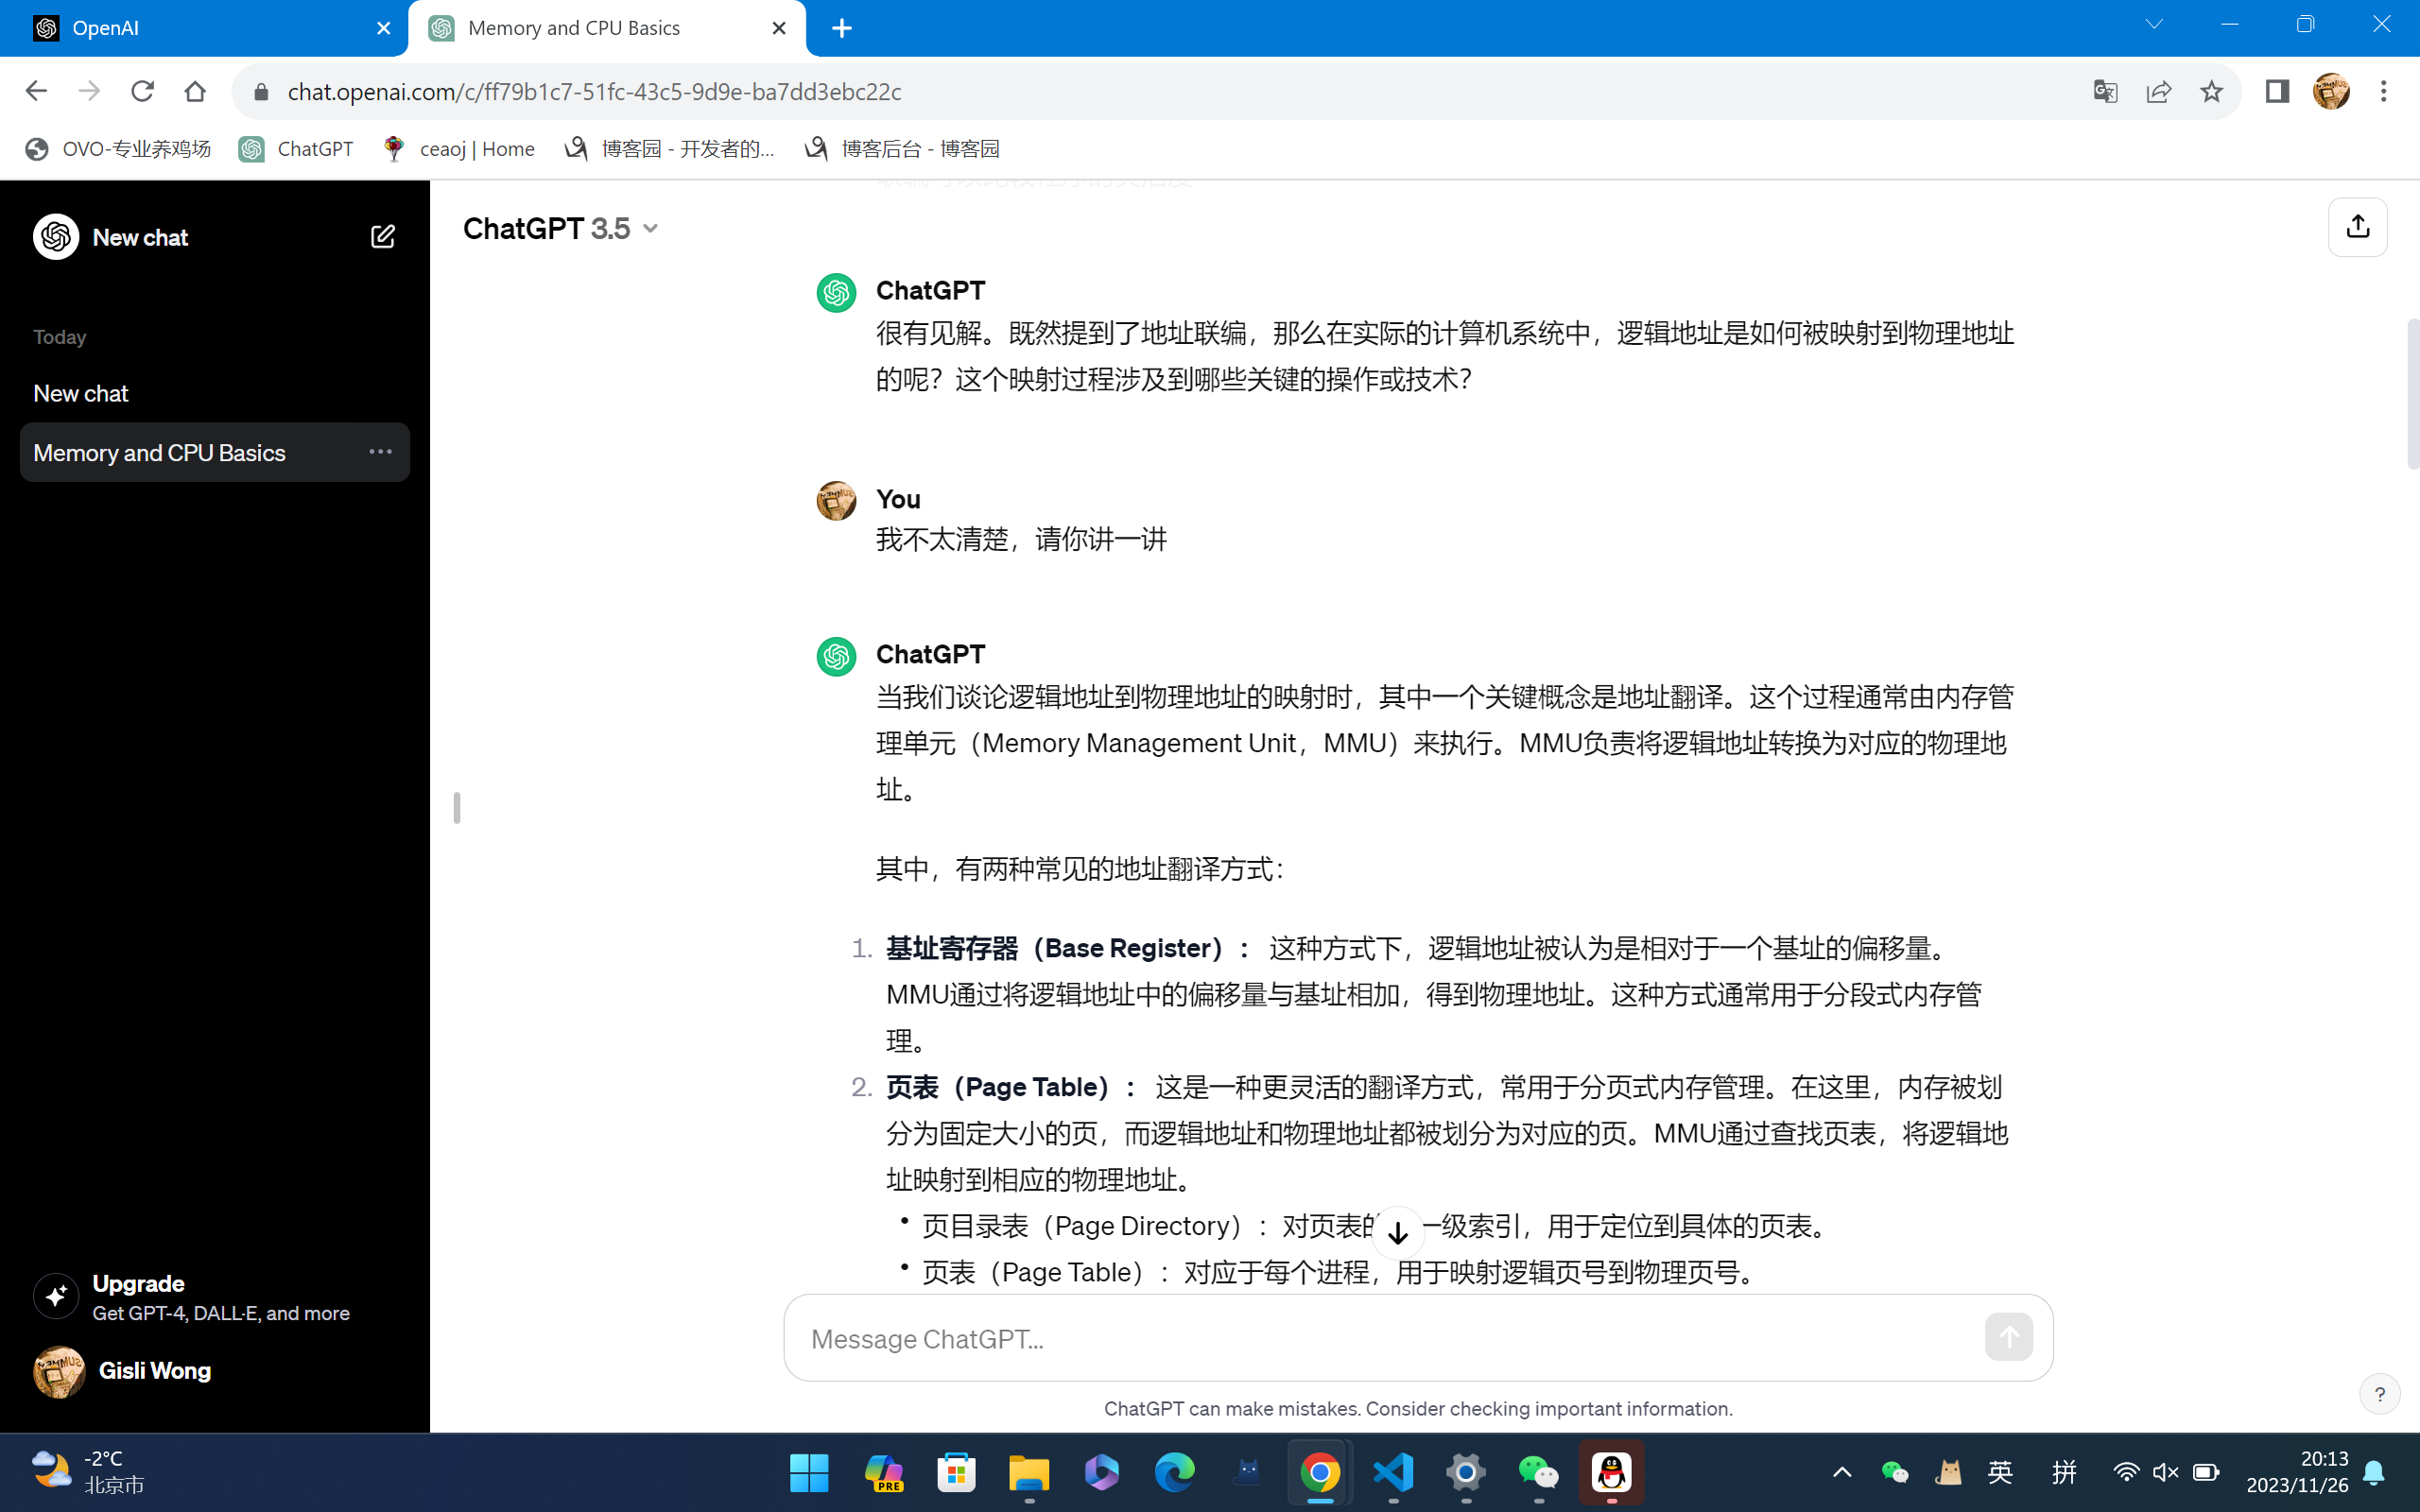Click the new chat compose icon
The width and height of the screenshot is (2420, 1512).
click(x=382, y=237)
